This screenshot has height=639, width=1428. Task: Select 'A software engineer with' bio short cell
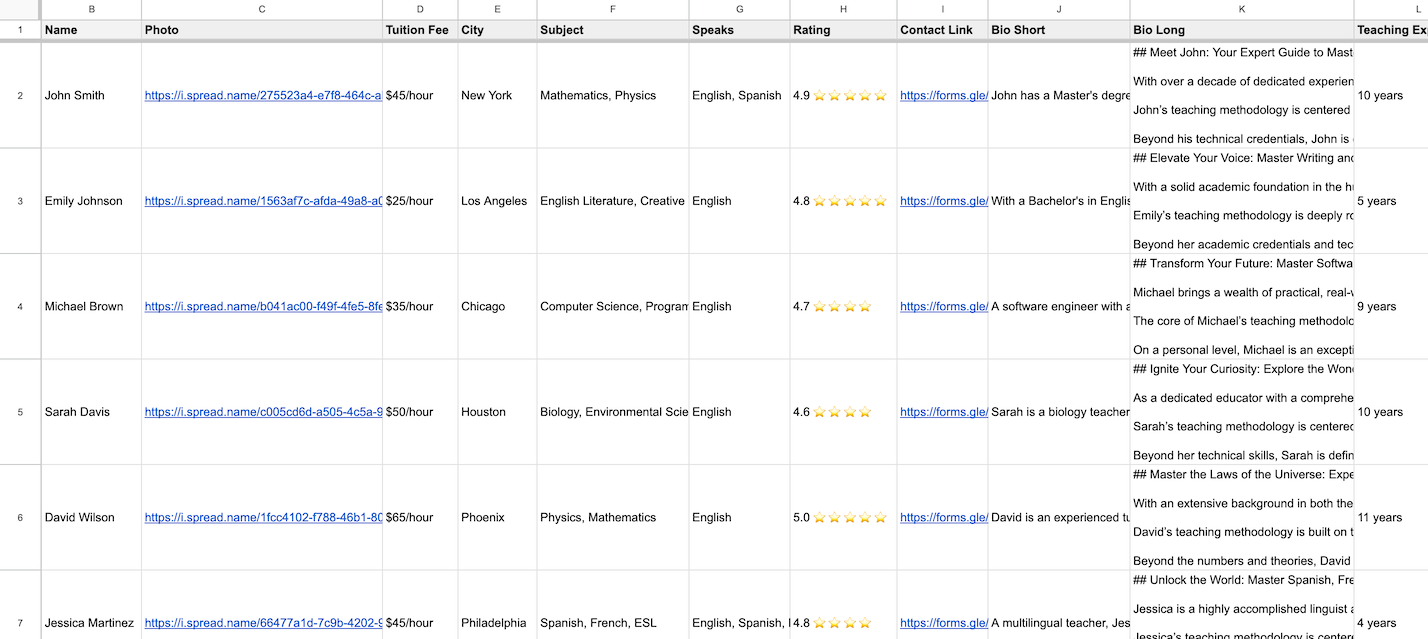click(x=1059, y=307)
